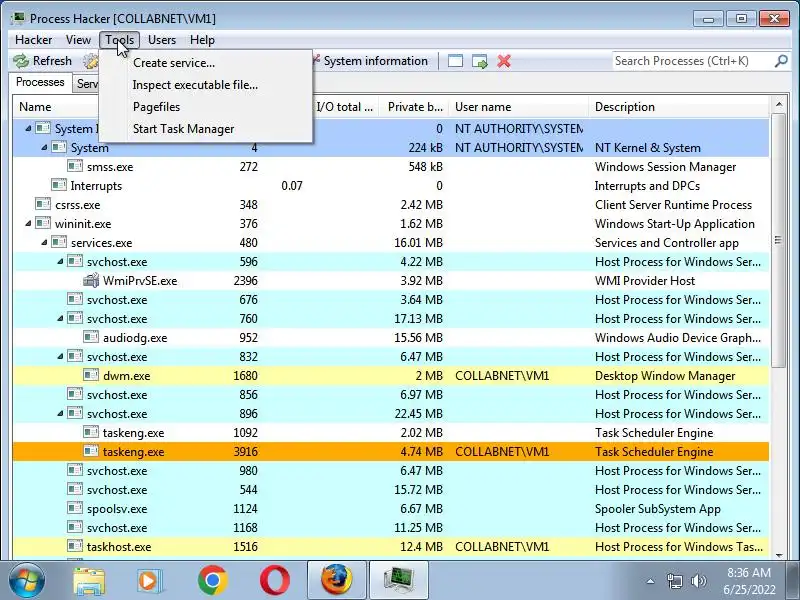Click the csrss.exe process icon
The height and width of the screenshot is (600, 800).
tap(43, 204)
